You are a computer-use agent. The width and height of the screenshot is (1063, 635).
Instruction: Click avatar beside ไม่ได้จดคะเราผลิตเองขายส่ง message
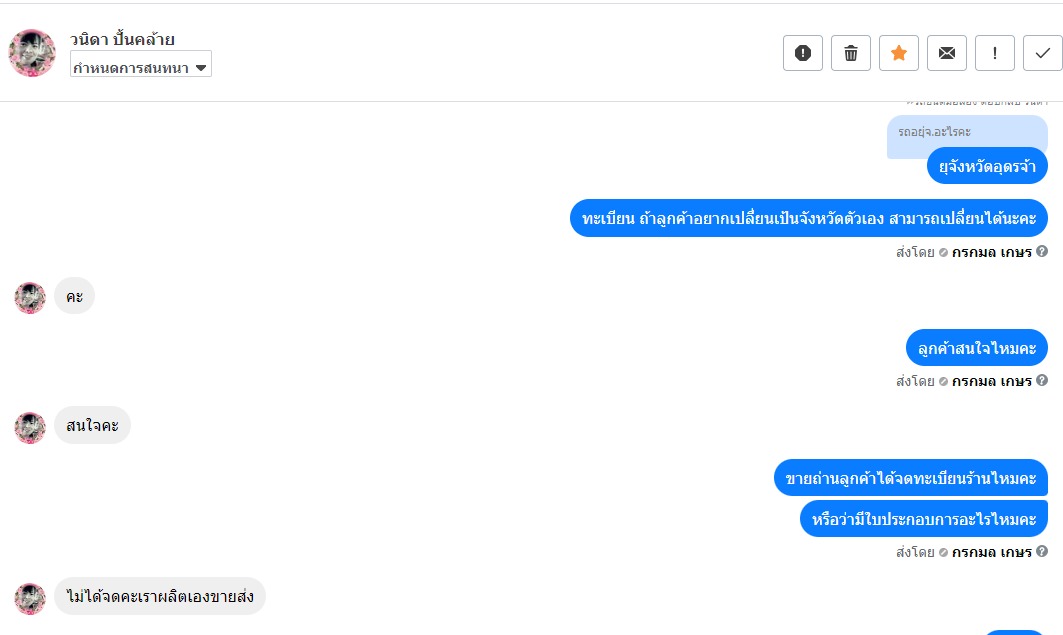(30, 598)
